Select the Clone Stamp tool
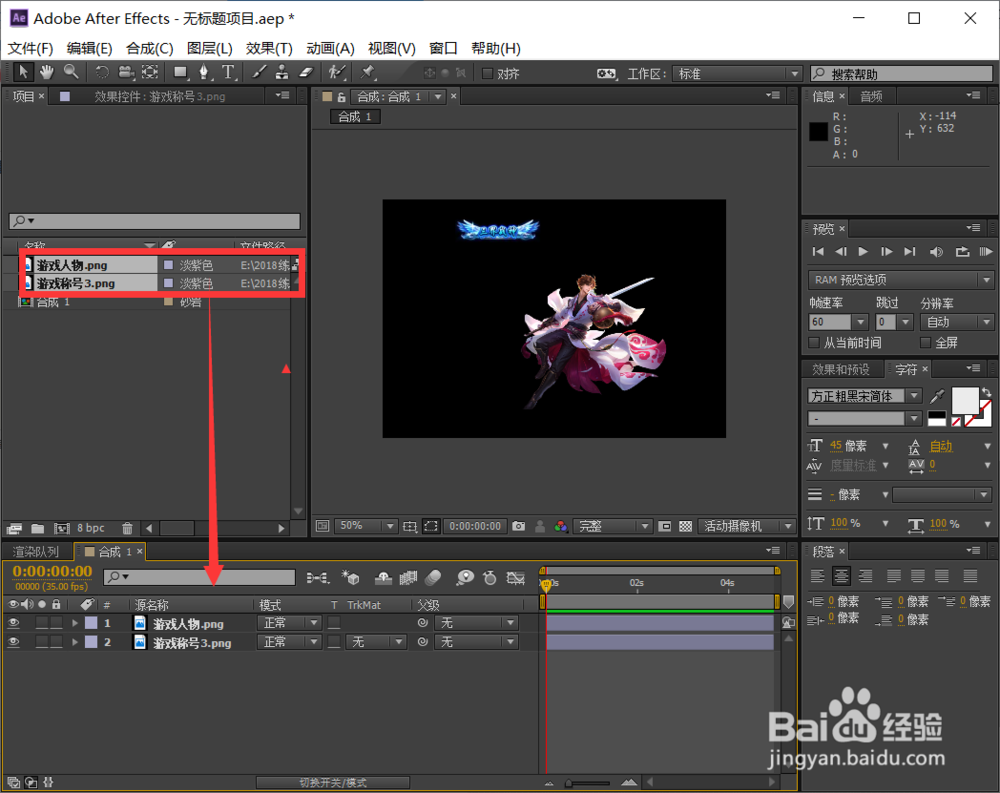This screenshot has height=793, width=1000. point(281,73)
